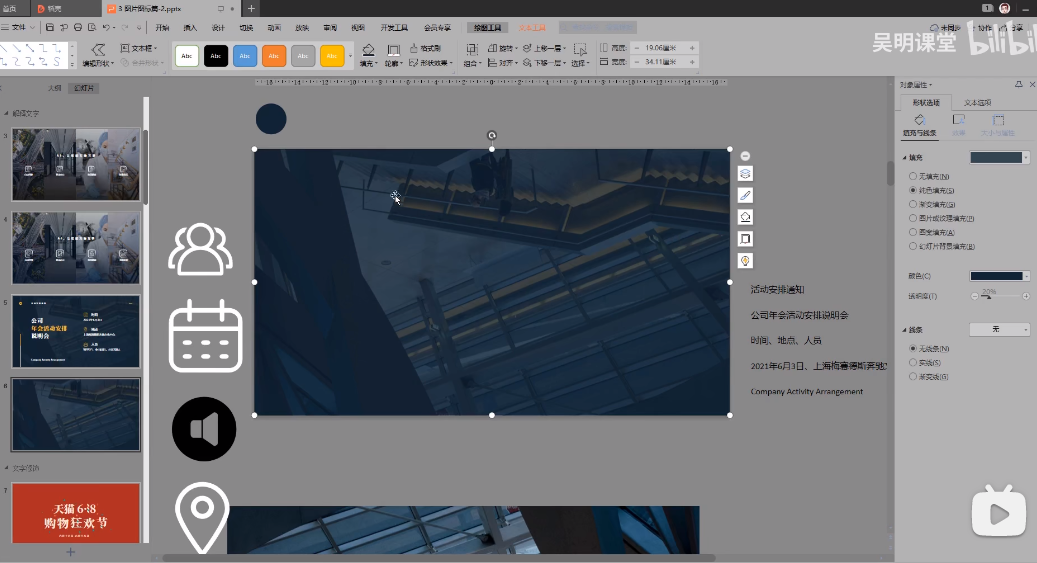Open the Color dropdown in fill settings
1037x563 pixels.
(1000, 276)
